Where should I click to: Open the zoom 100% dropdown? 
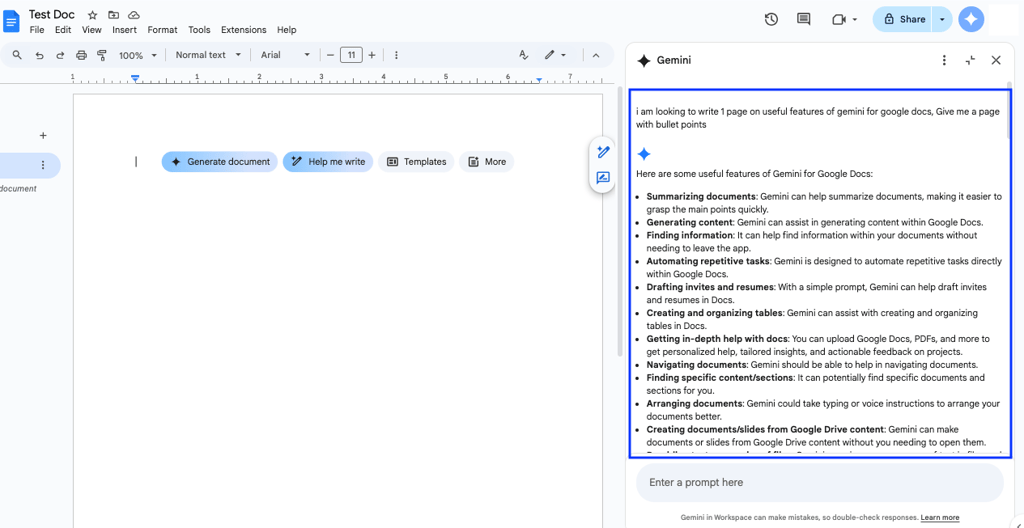click(138, 56)
